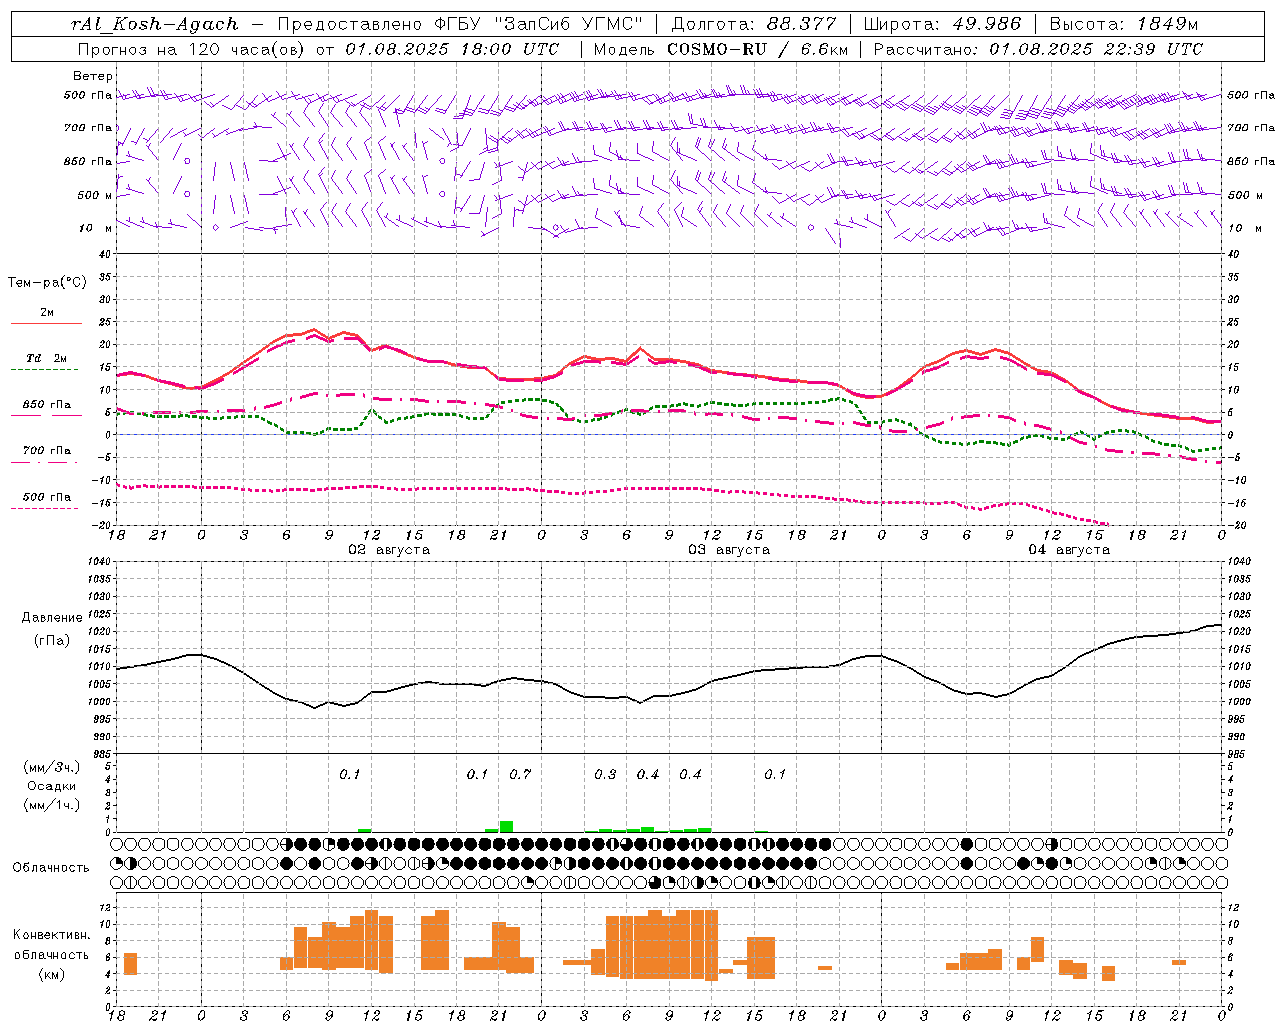Click the 04 августа date label

1069,550
